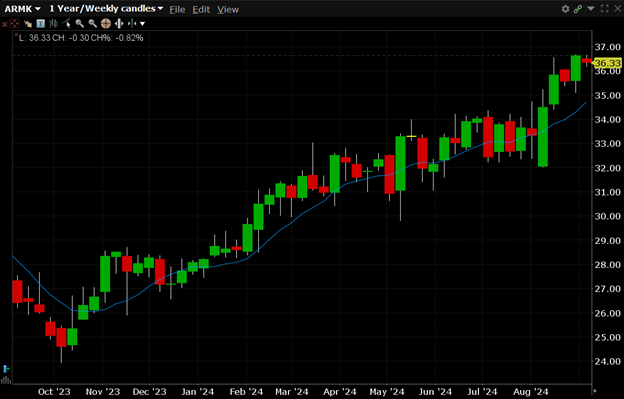Click the volume bars icon at bottom left
This screenshot has width=624, height=399.
point(6,380)
